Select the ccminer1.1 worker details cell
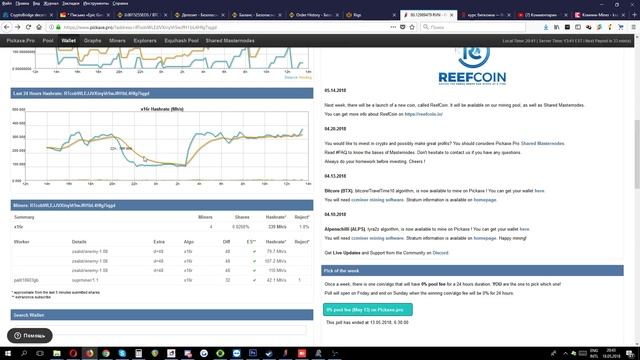Screen dimensions: 640x360 (85, 280)
